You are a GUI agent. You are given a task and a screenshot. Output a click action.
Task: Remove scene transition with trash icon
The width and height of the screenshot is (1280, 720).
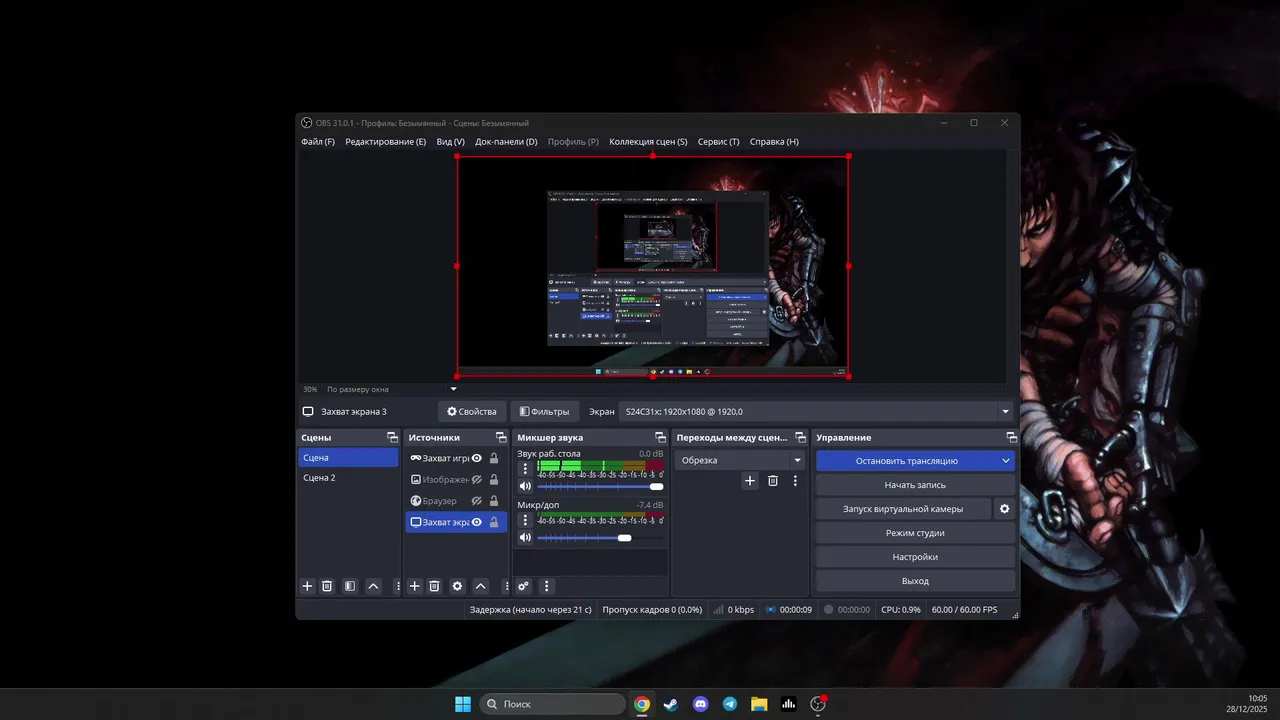[773, 481]
